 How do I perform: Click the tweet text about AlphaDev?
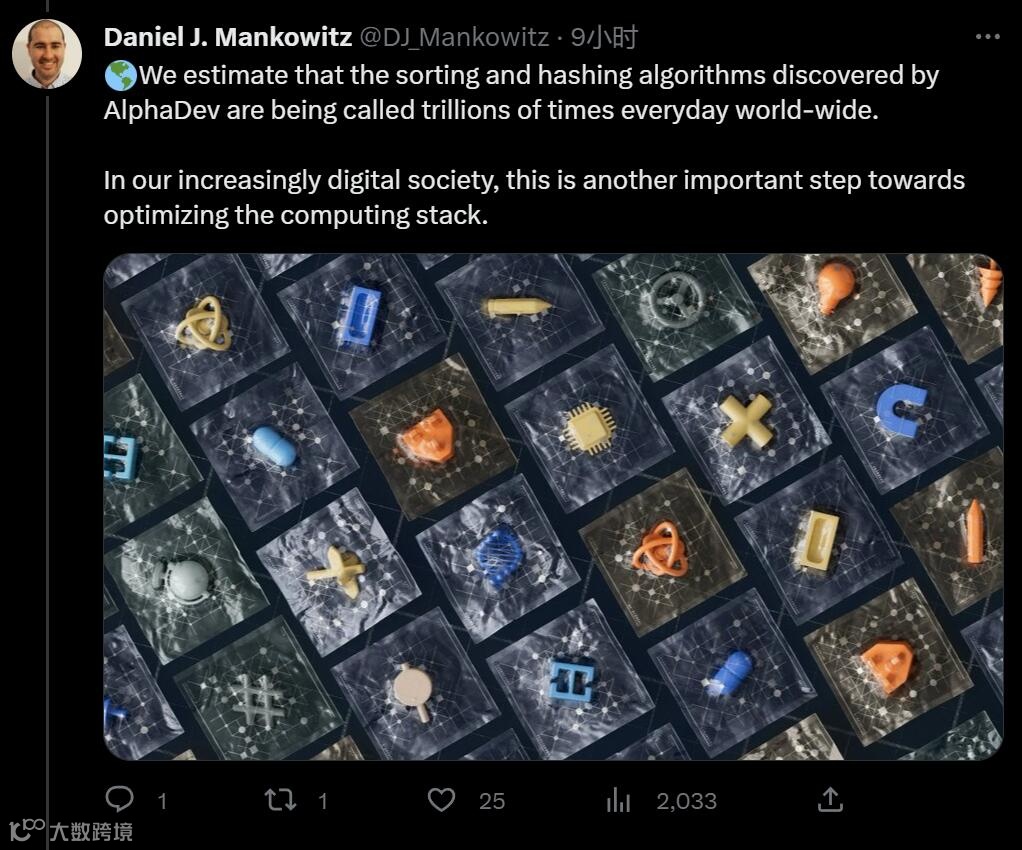pyautogui.click(x=534, y=145)
